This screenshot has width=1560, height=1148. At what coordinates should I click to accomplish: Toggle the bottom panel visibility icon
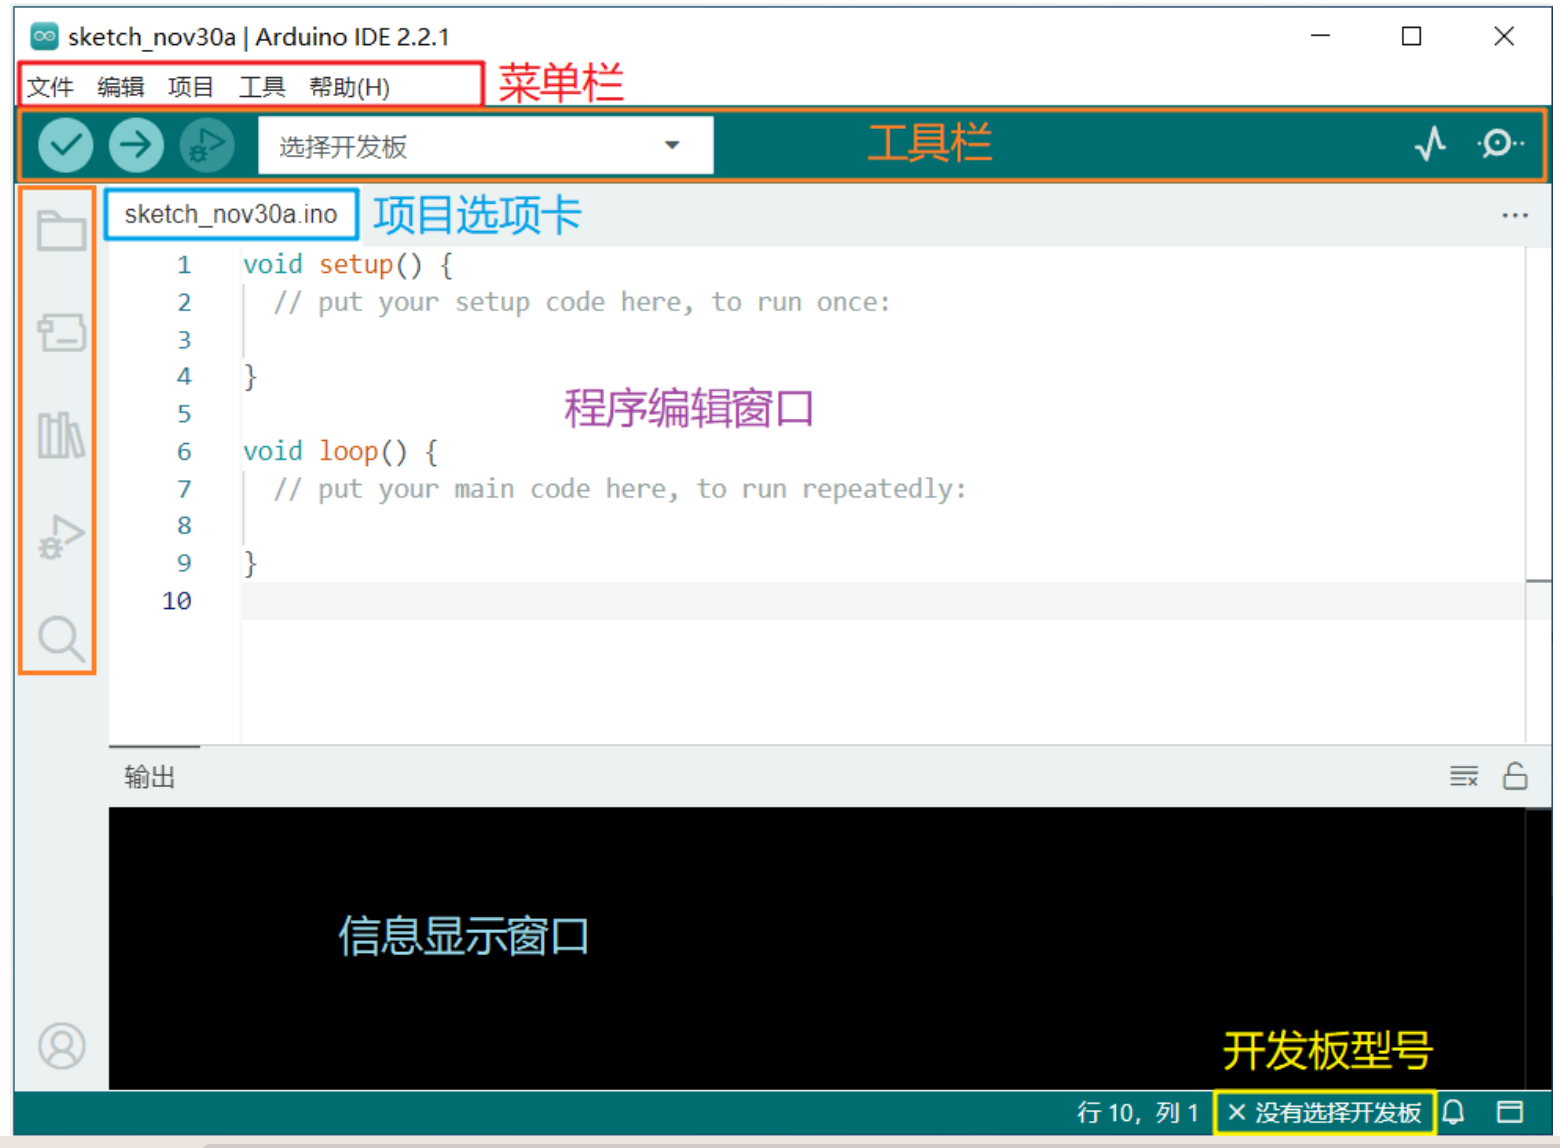(x=1510, y=1112)
